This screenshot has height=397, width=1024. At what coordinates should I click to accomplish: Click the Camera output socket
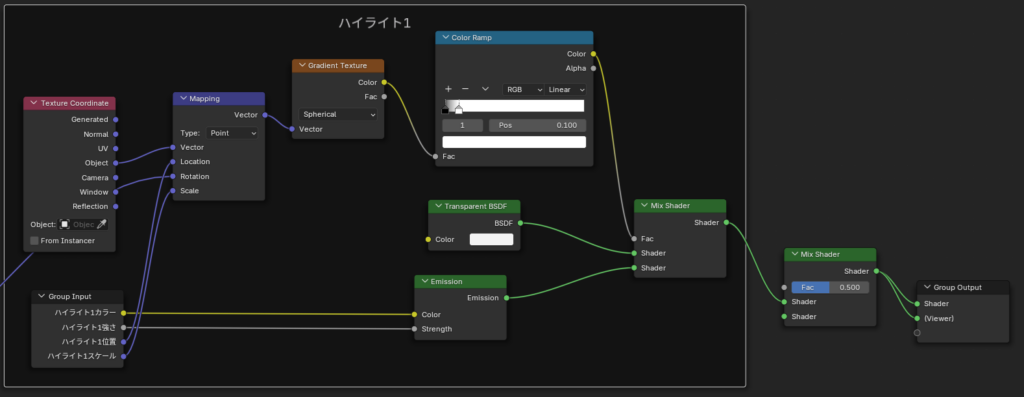coord(116,178)
